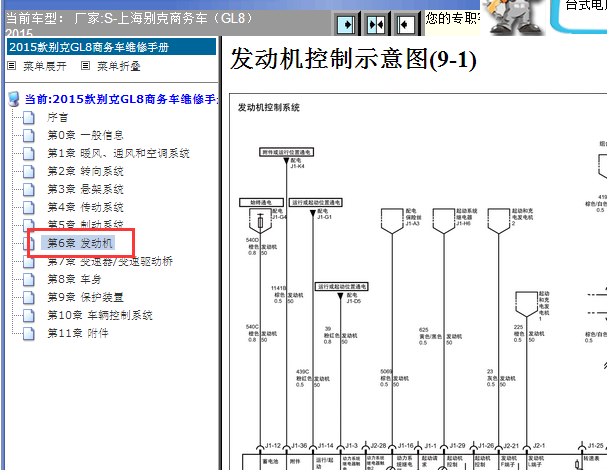The image size is (607, 470).
Task: Click the page icon beside 第3章 悬架系统
Action: point(29,189)
